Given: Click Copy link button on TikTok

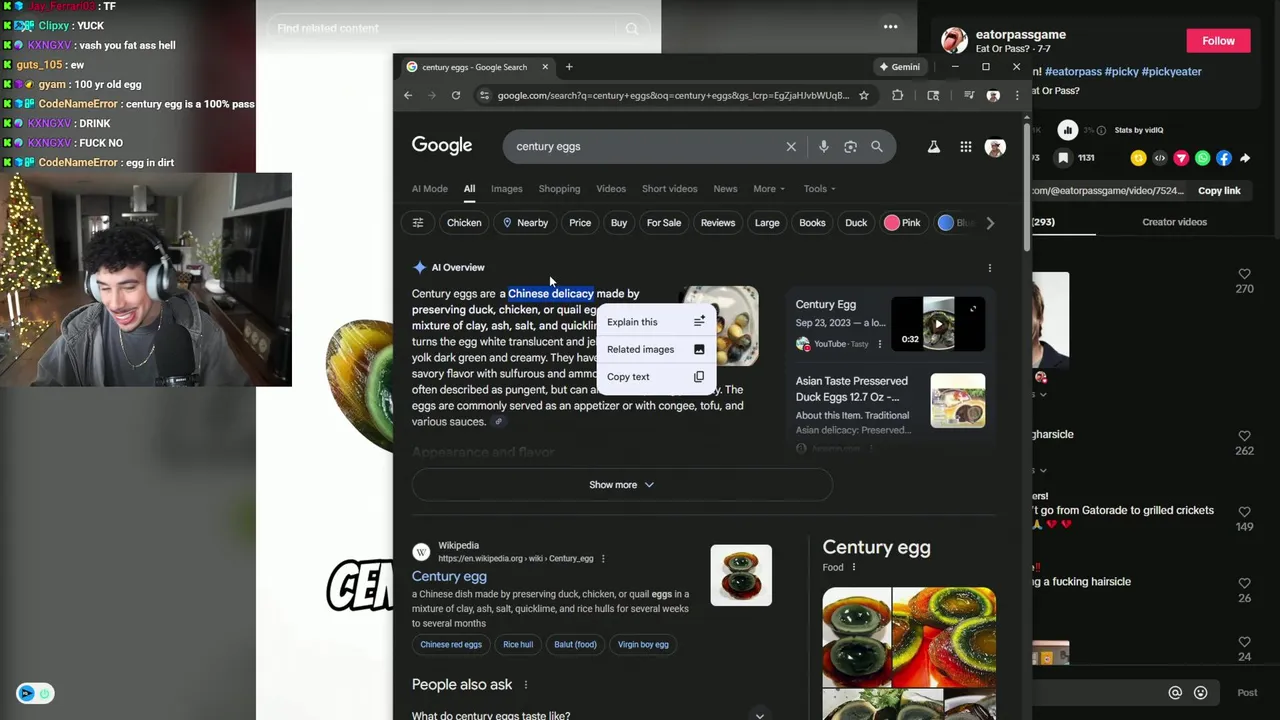Looking at the screenshot, I should coord(1219,191).
